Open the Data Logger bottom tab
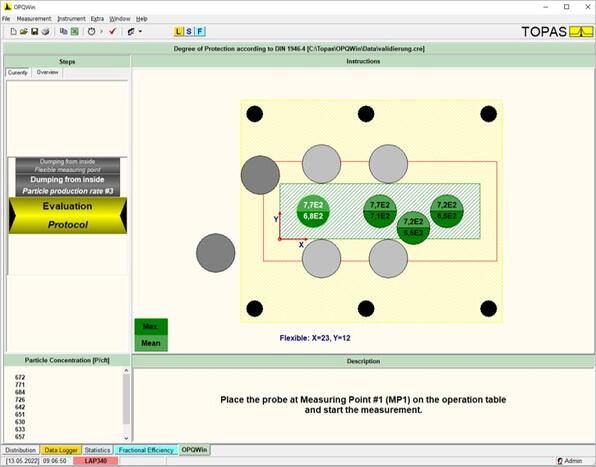This screenshot has height=467, width=596. (x=61, y=450)
